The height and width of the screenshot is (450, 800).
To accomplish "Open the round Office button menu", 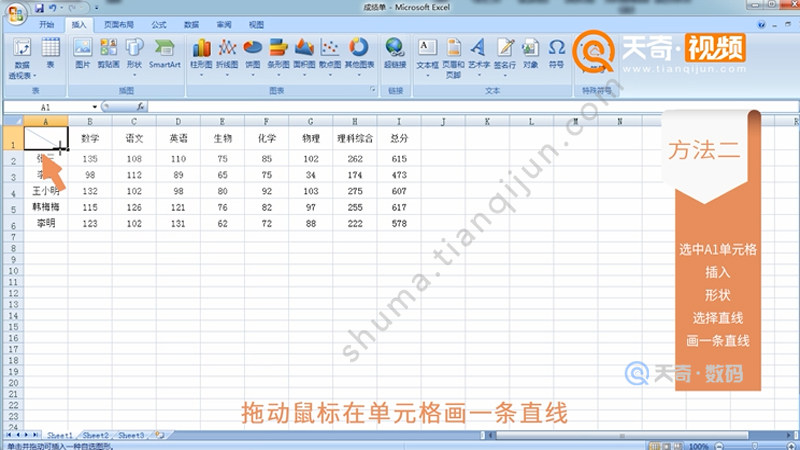I will (x=15, y=14).
